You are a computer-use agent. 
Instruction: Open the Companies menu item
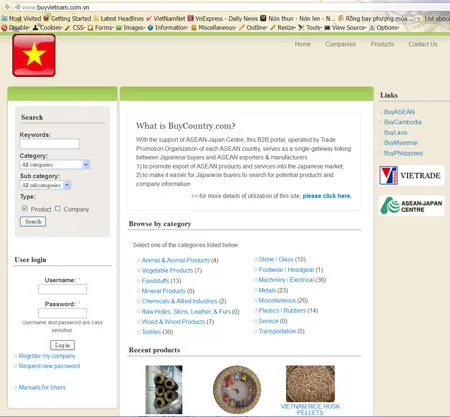coord(340,44)
